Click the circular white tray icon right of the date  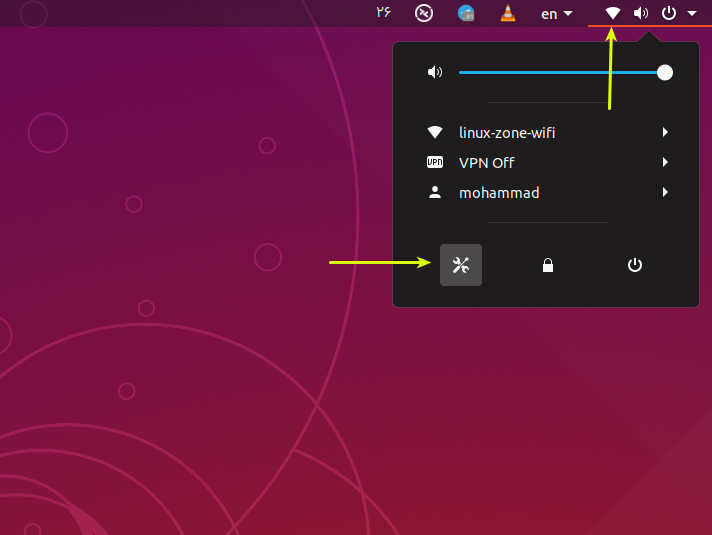[424, 13]
